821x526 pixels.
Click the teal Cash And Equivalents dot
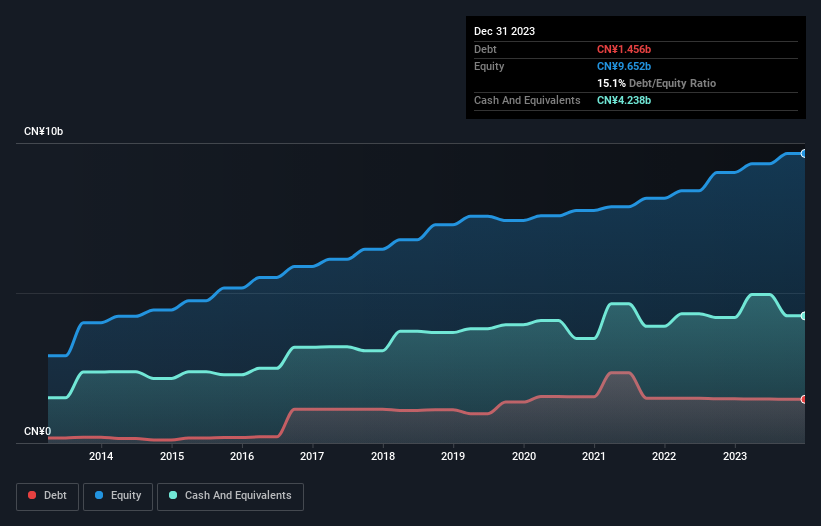point(173,495)
